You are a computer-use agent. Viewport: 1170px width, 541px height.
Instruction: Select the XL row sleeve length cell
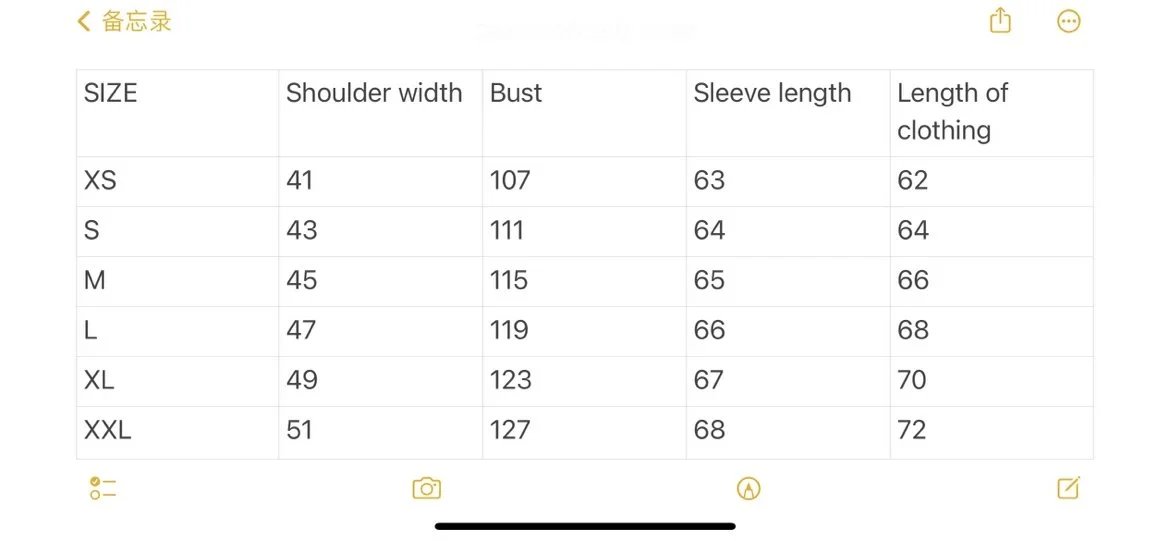pos(788,381)
